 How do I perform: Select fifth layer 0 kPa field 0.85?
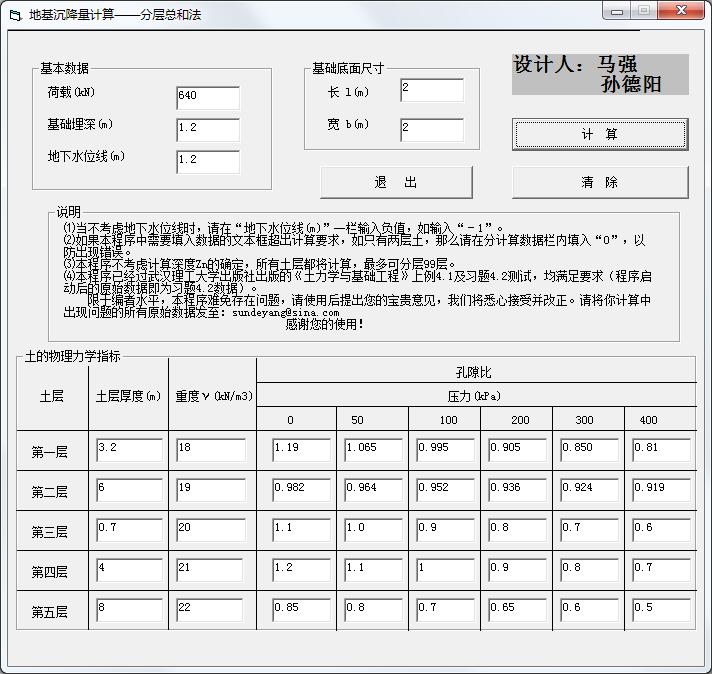[302, 610]
